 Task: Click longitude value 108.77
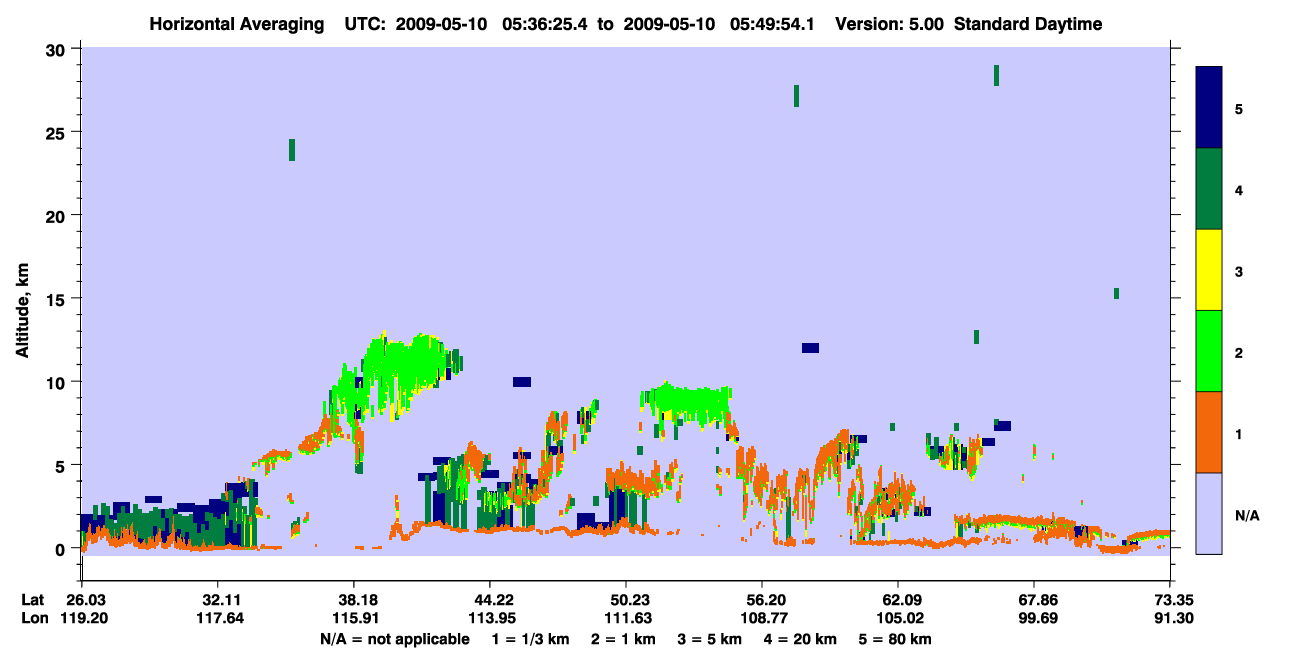point(762,619)
